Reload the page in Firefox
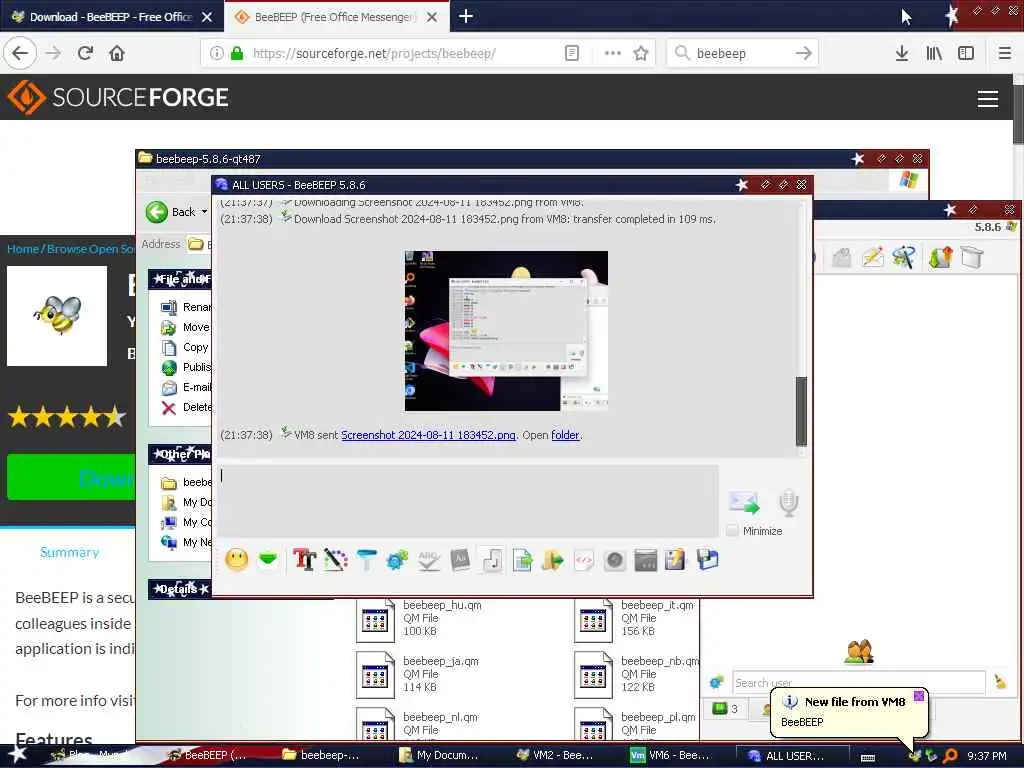The image size is (1024, 768). click(85, 54)
